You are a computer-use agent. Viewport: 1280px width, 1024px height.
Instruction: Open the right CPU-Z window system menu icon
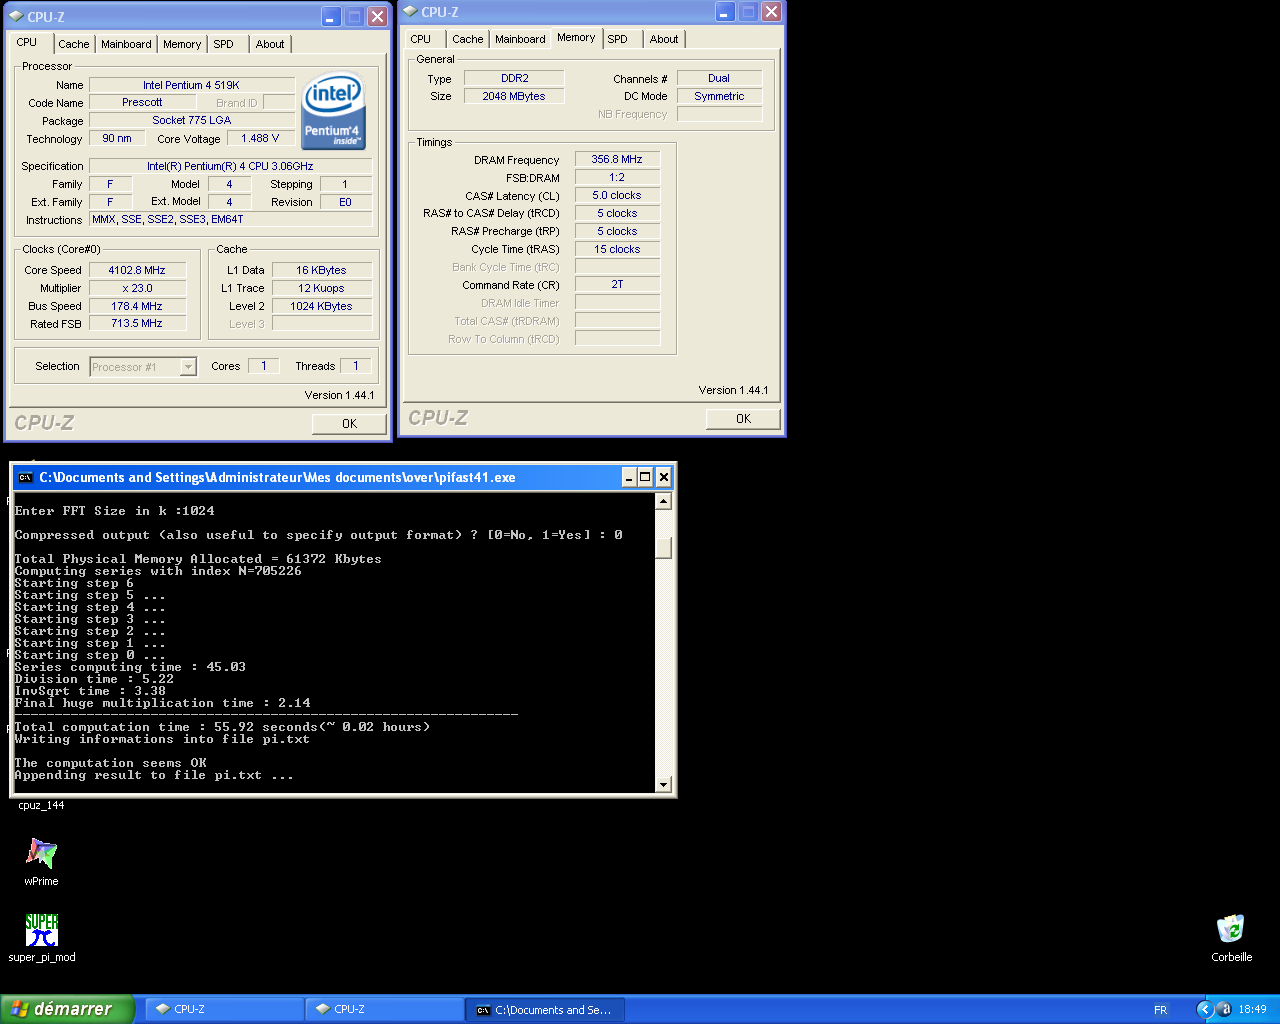point(410,12)
